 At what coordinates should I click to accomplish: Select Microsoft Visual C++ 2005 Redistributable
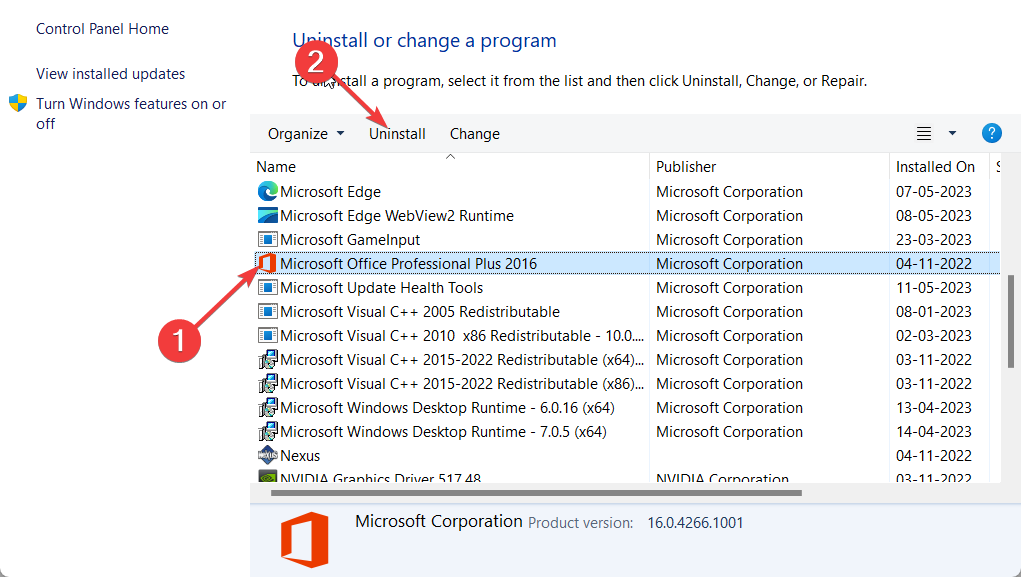coord(420,312)
